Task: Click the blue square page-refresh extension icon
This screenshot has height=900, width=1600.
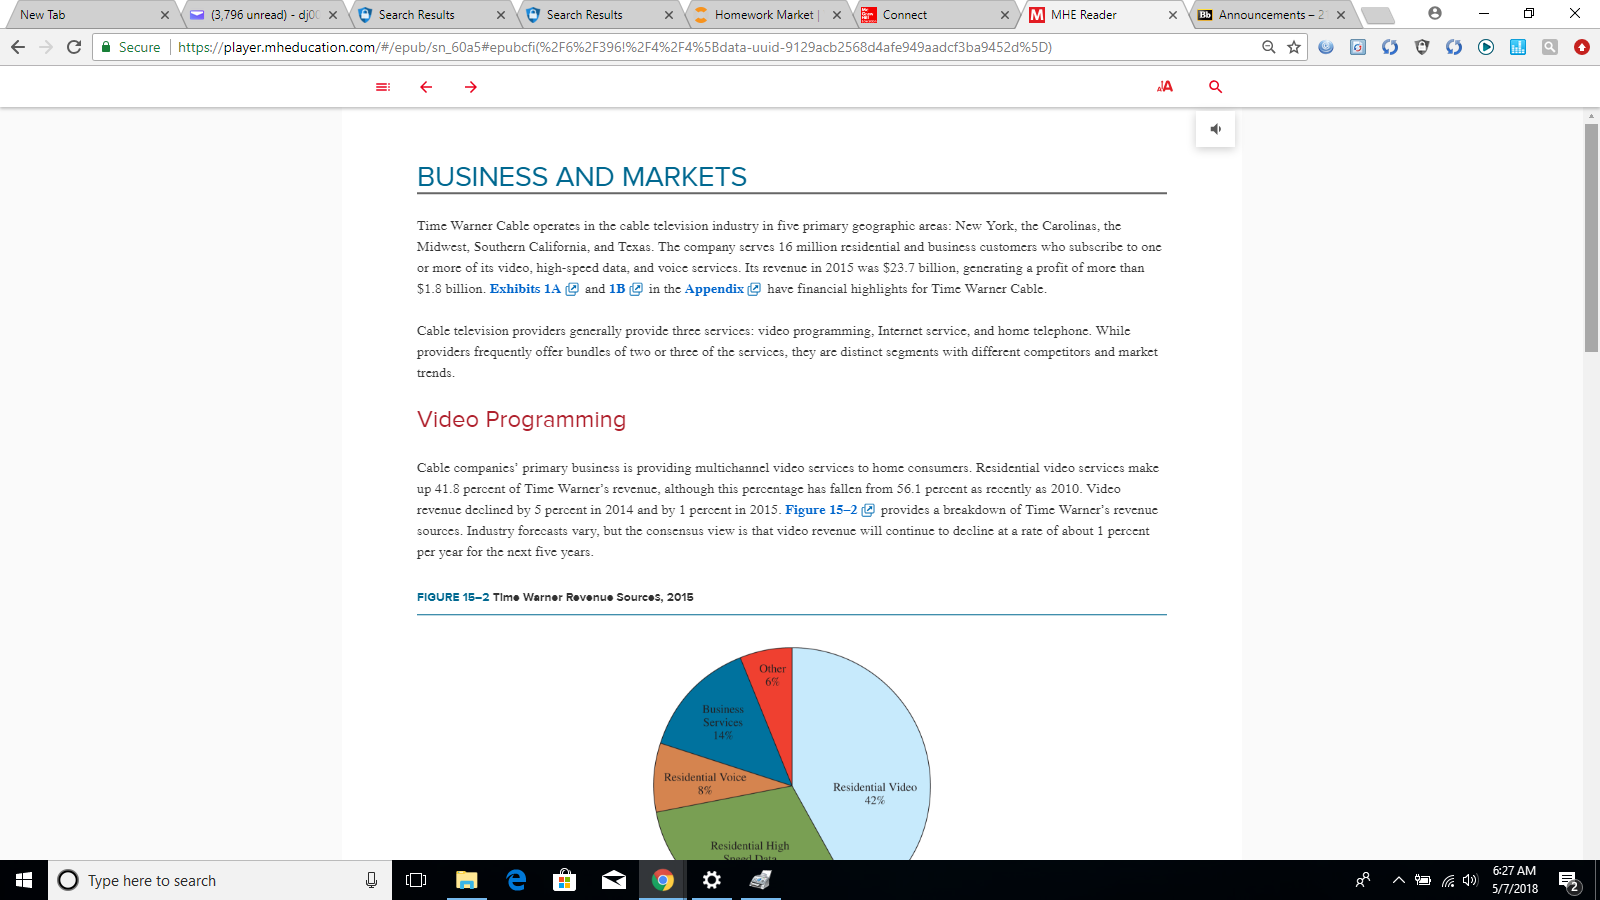Action: (1358, 47)
